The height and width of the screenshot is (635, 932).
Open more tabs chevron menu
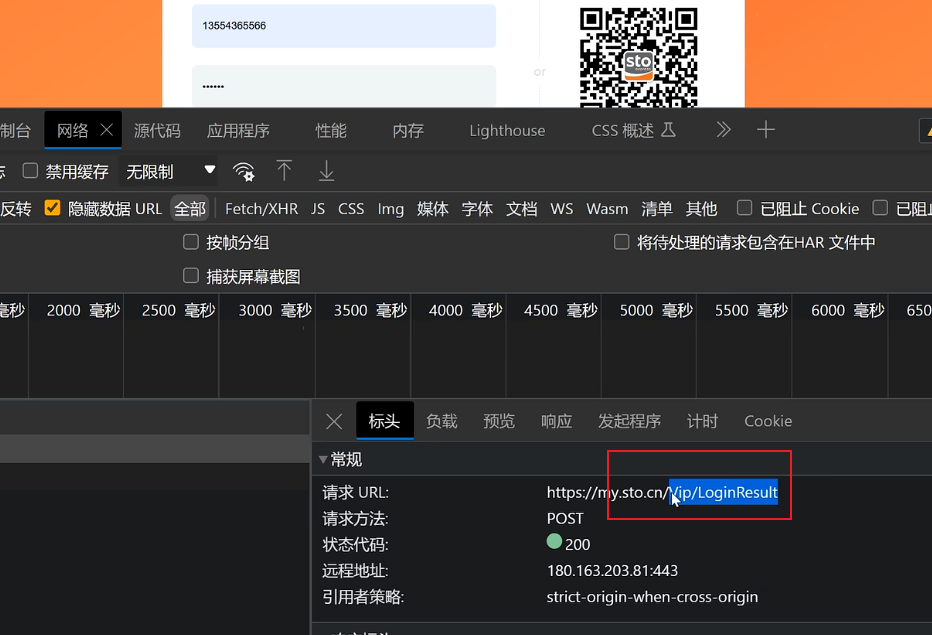click(724, 130)
